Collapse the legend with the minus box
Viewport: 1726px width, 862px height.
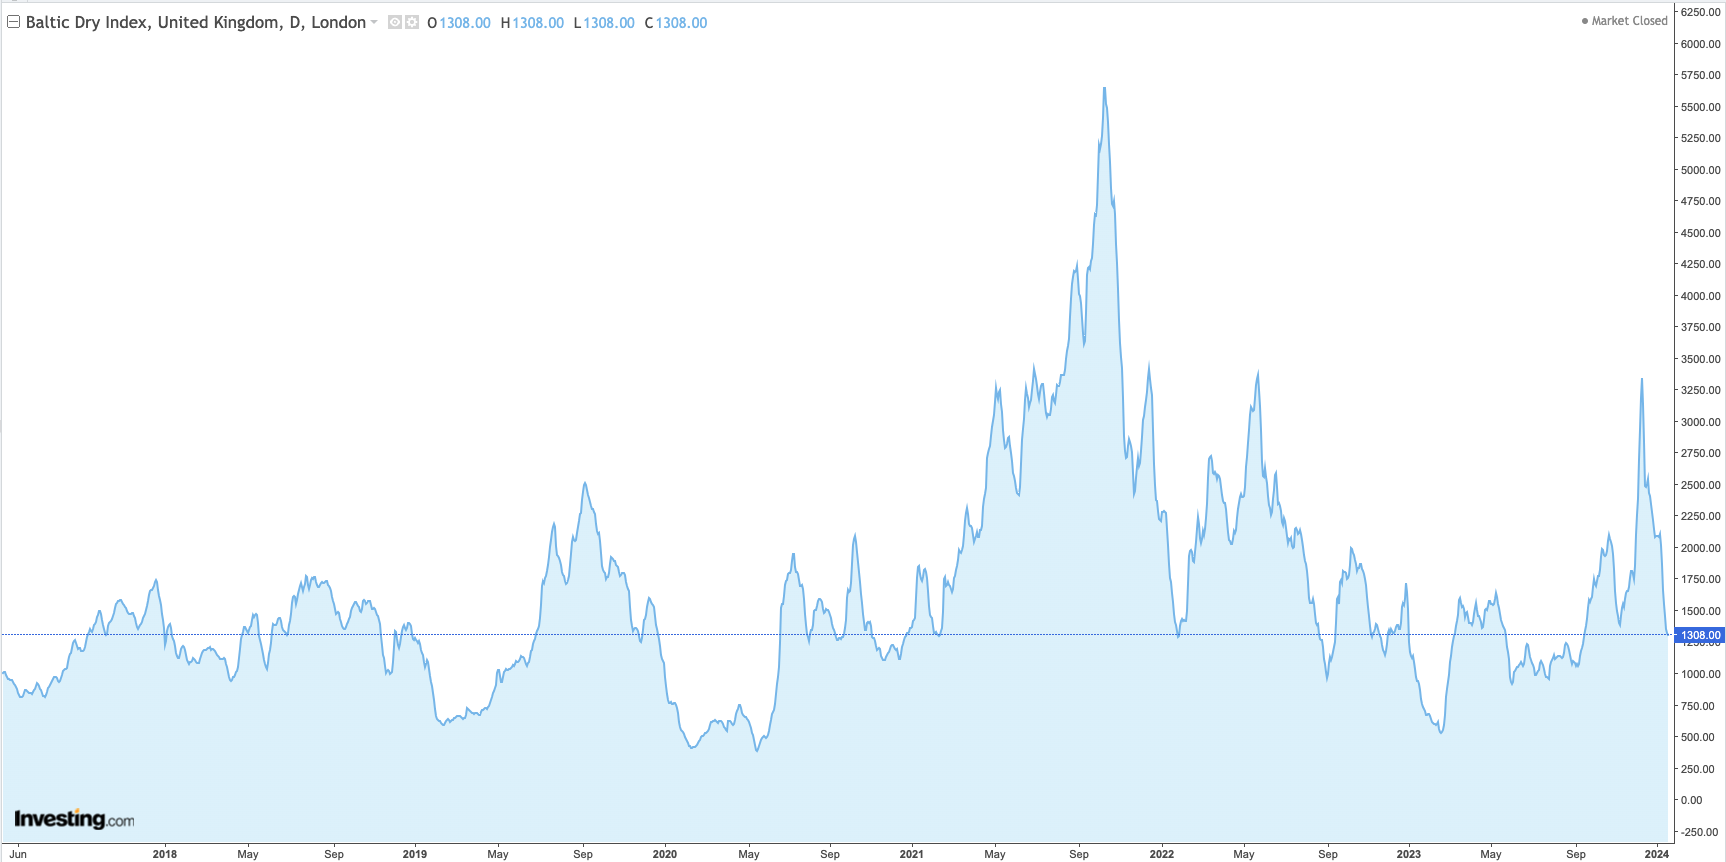(14, 22)
